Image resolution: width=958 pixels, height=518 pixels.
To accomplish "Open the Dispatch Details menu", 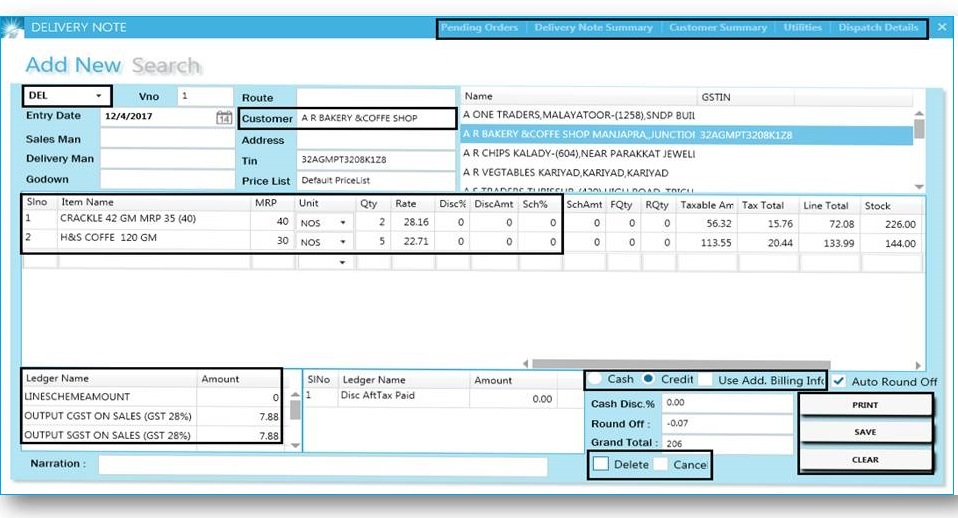I will pos(878,27).
